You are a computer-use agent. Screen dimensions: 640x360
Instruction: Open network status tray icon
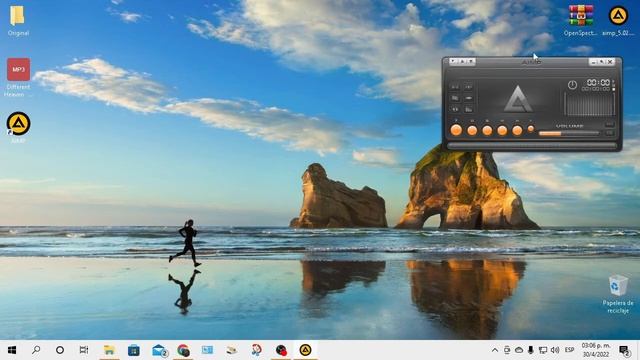point(542,350)
